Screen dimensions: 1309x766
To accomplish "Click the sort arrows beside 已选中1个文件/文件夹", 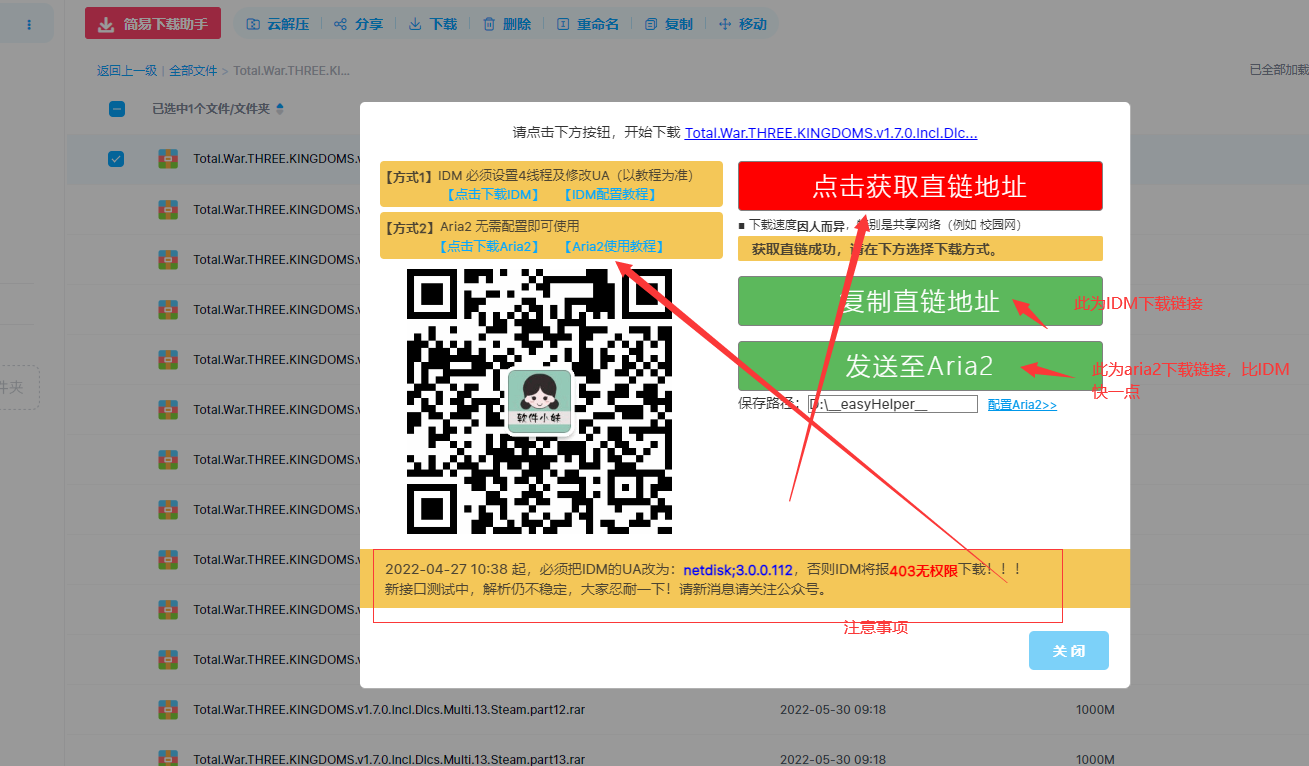I will (x=279, y=108).
